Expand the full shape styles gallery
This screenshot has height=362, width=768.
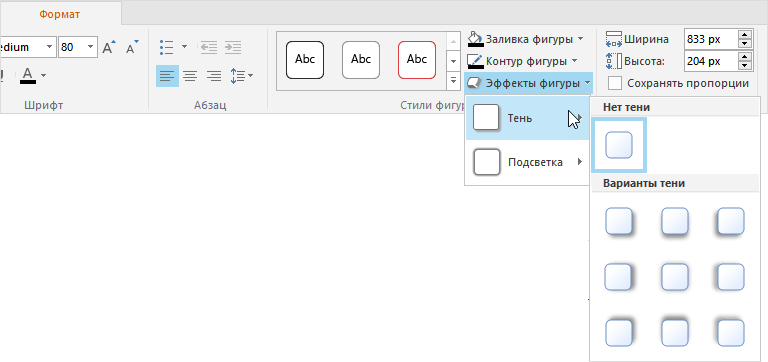point(453,81)
